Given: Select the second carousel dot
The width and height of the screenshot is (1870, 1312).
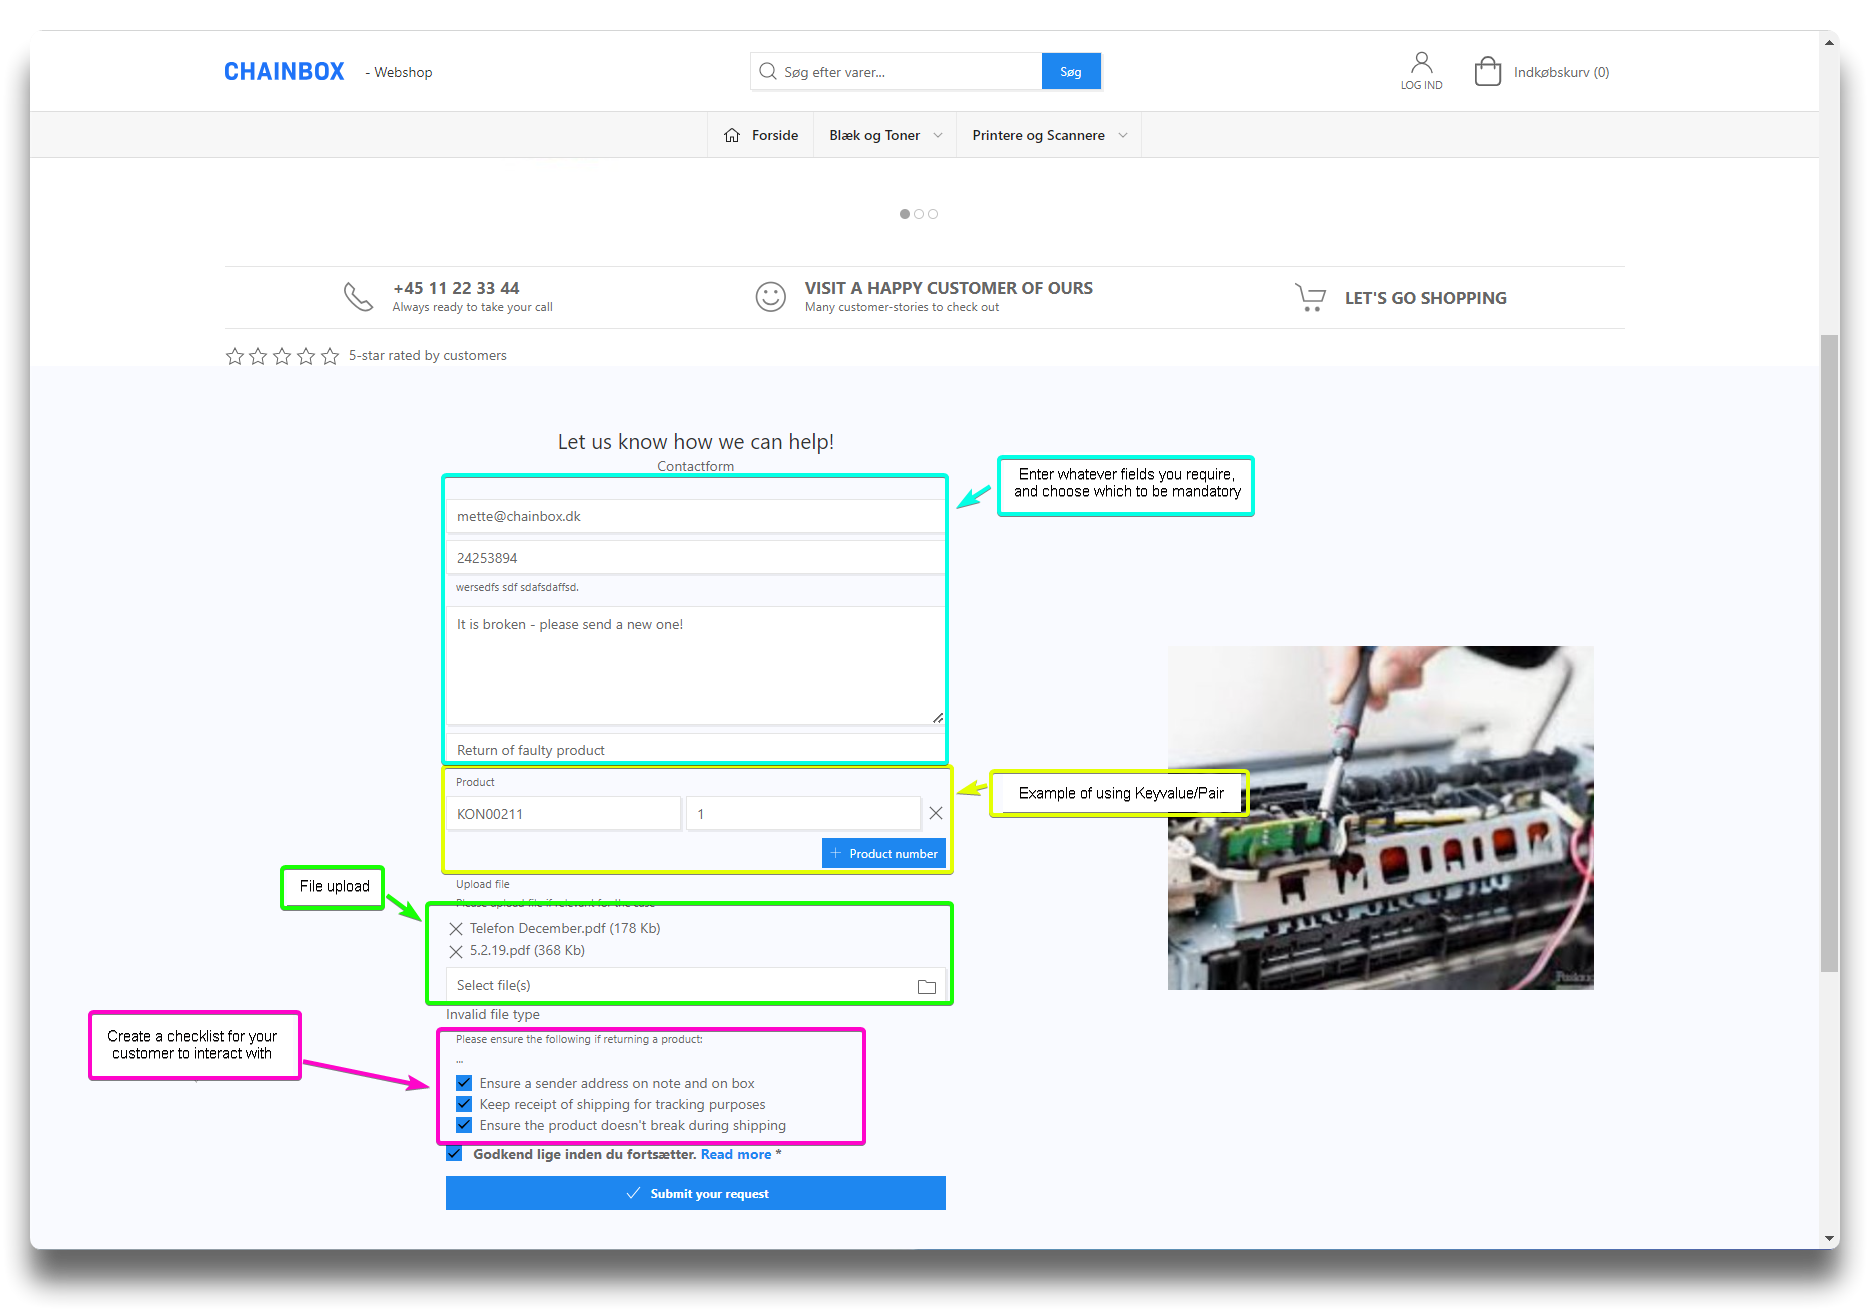Looking at the screenshot, I should (919, 214).
